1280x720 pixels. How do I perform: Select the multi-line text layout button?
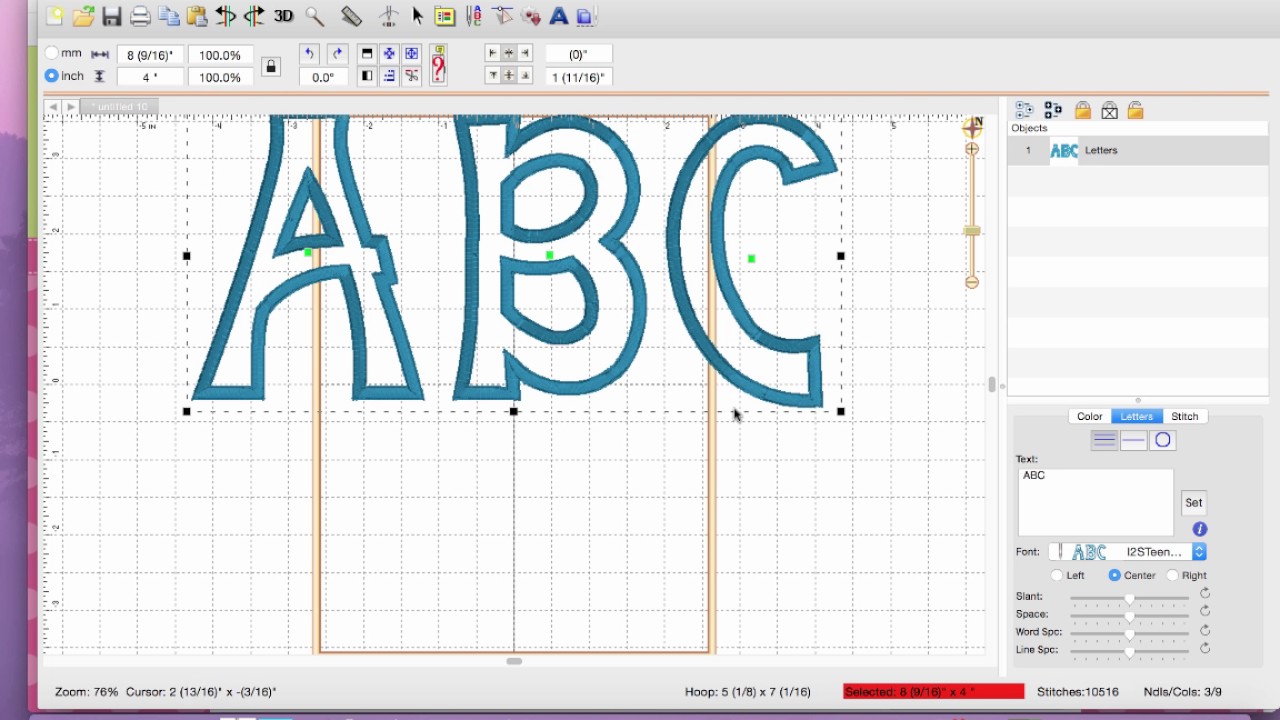(1104, 440)
